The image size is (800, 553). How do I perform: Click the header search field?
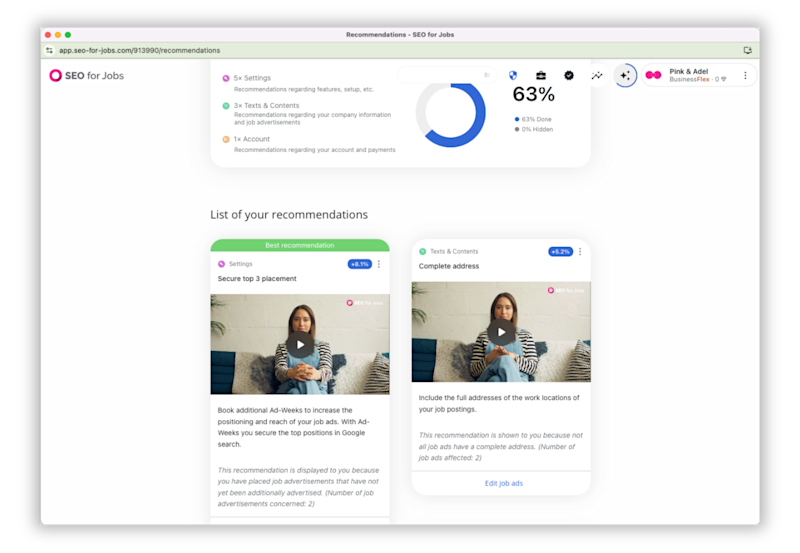pos(446,75)
